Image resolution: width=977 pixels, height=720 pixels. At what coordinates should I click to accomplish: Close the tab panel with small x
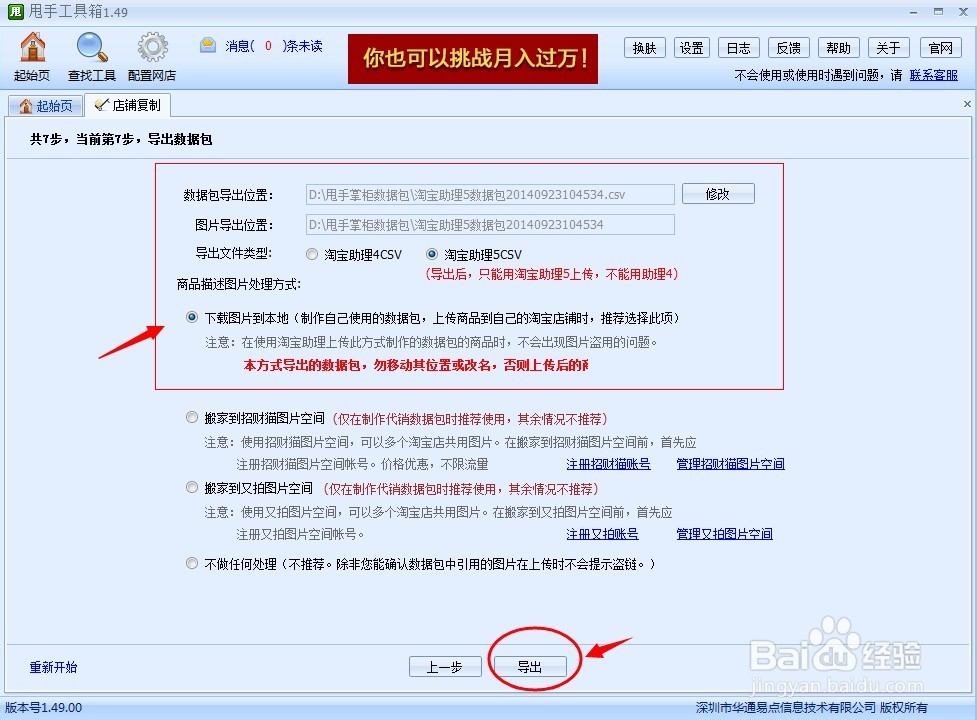point(967,104)
